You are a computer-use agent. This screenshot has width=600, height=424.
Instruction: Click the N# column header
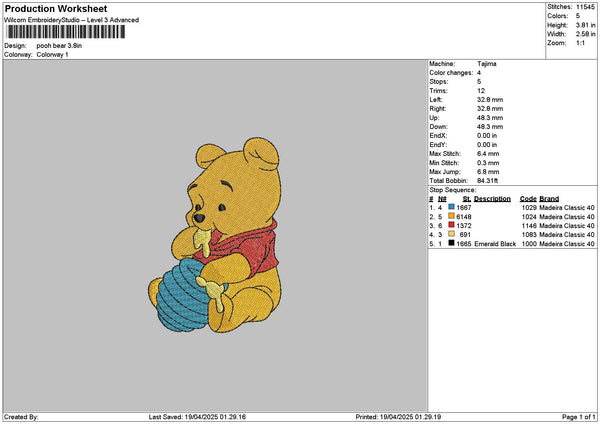coord(442,199)
